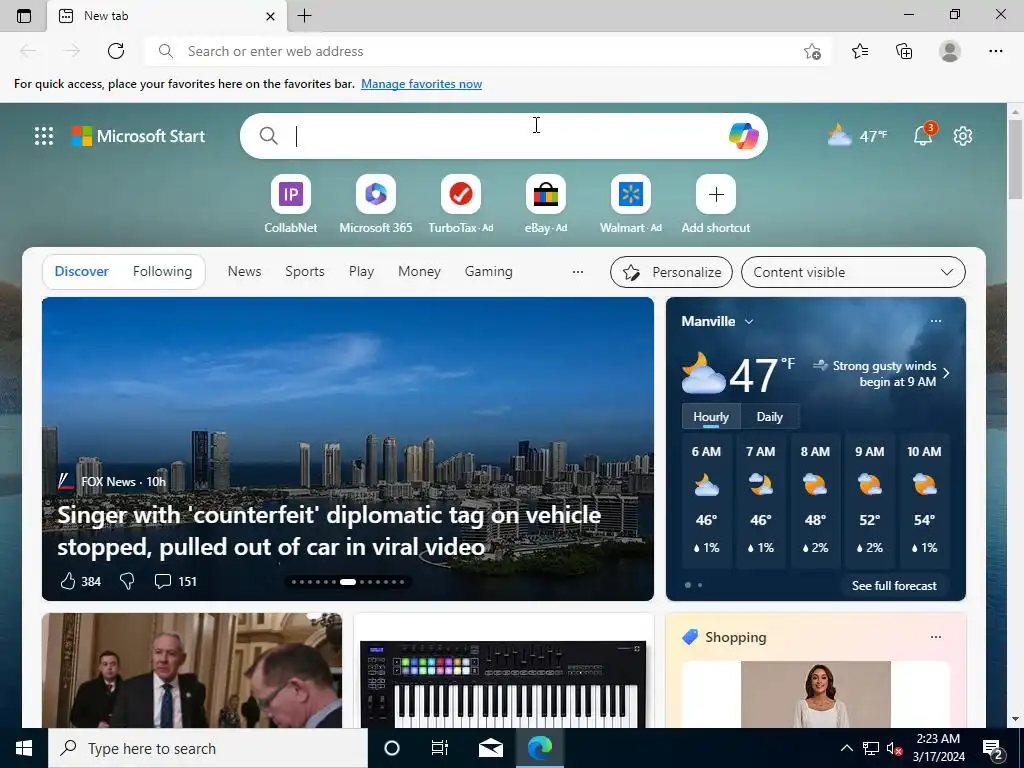The image size is (1024, 768).
Task: Click the Windows taskbar search box
Action: 208,748
